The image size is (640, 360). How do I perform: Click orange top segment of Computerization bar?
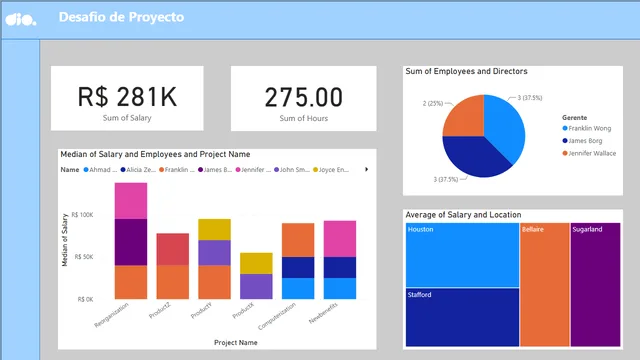pyautogui.click(x=298, y=240)
